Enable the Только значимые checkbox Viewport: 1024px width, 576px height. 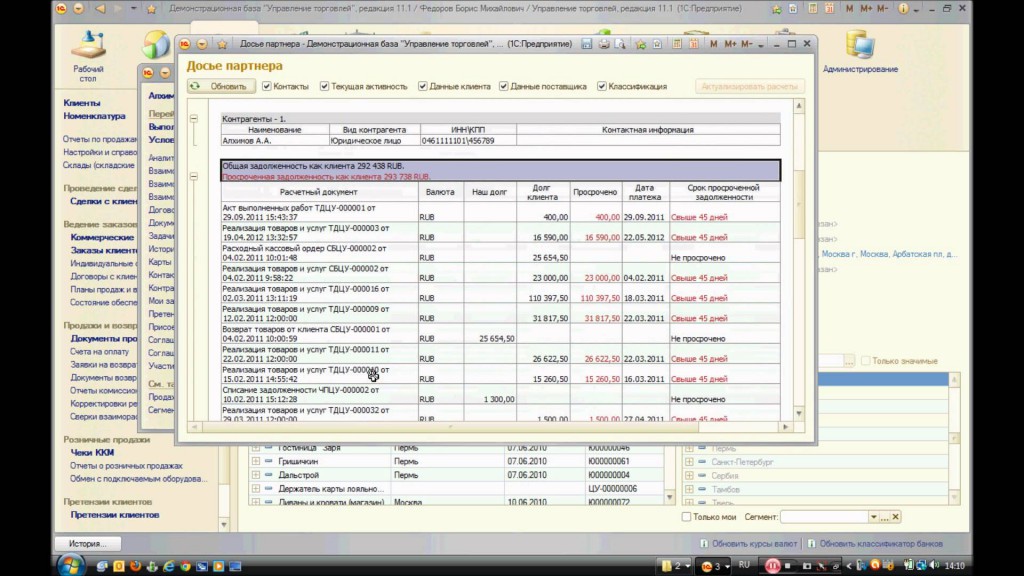click(x=865, y=360)
